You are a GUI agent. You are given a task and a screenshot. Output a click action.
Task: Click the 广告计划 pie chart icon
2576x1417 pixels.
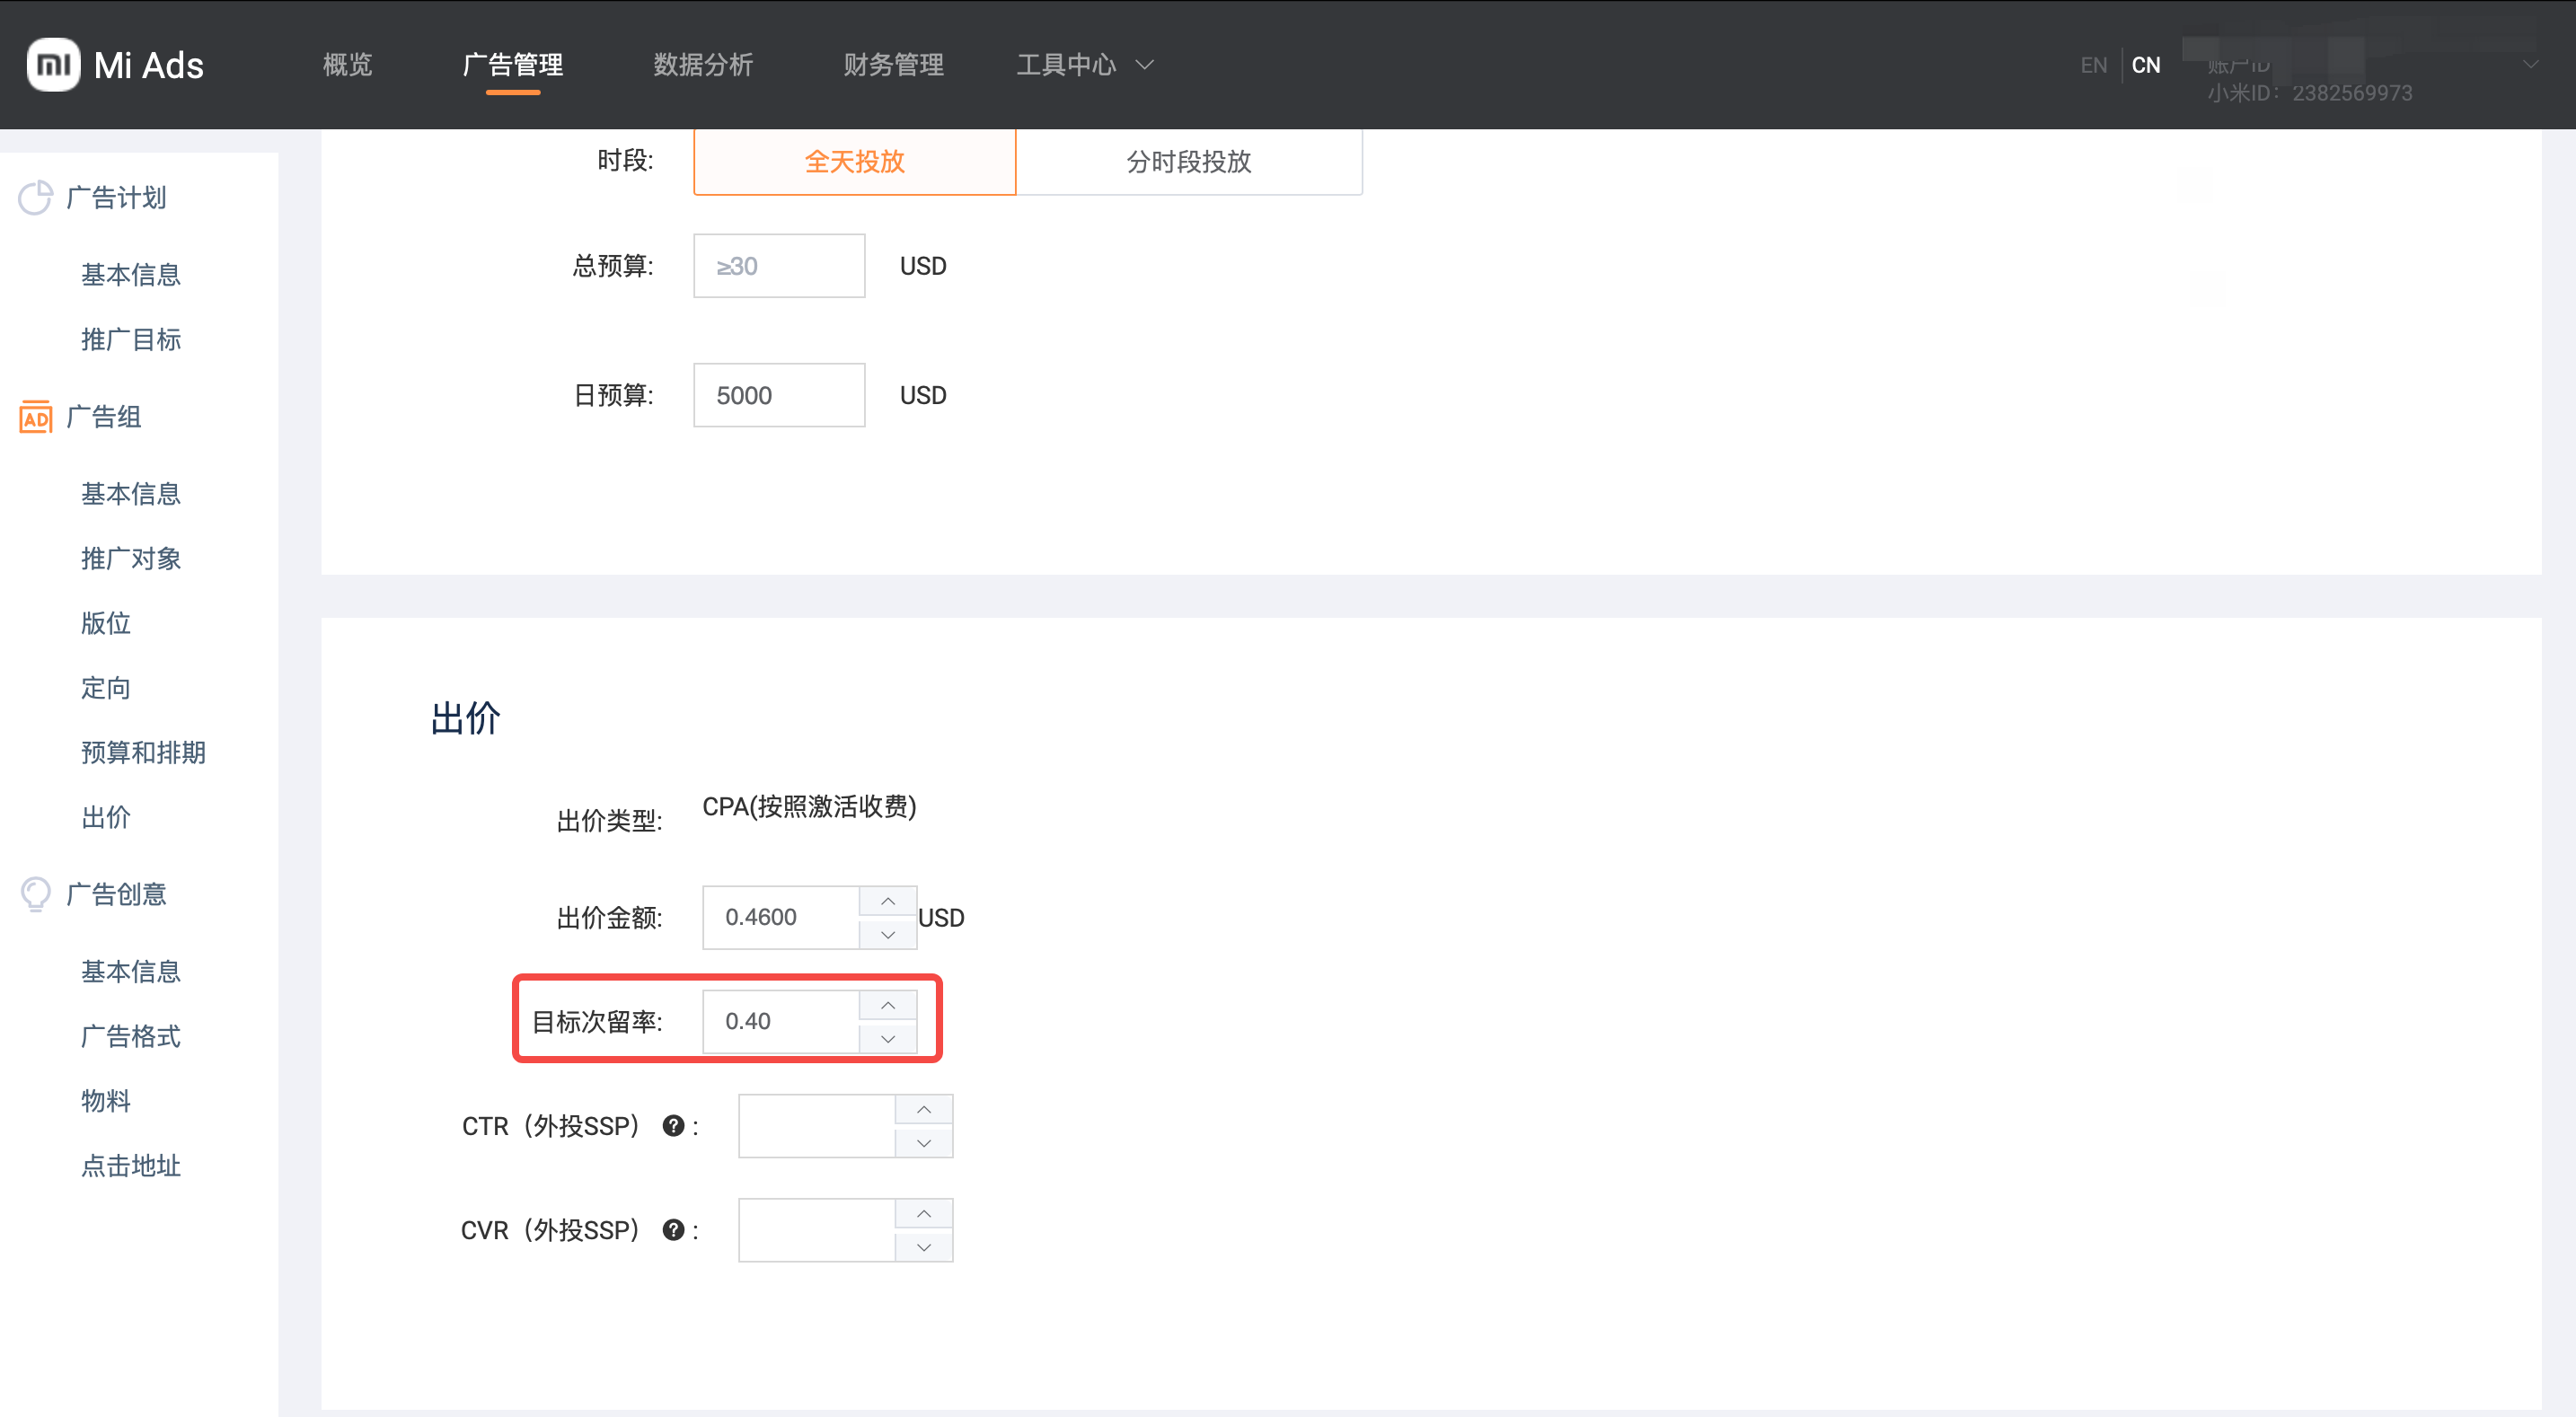click(36, 197)
